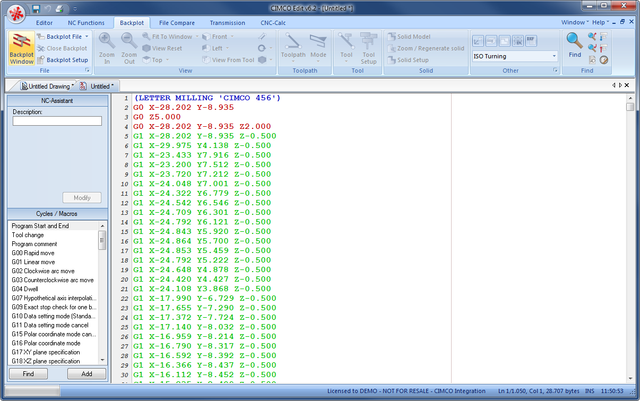Click the Modify button in NC-Assistant
640x401 pixels.
coord(82,198)
